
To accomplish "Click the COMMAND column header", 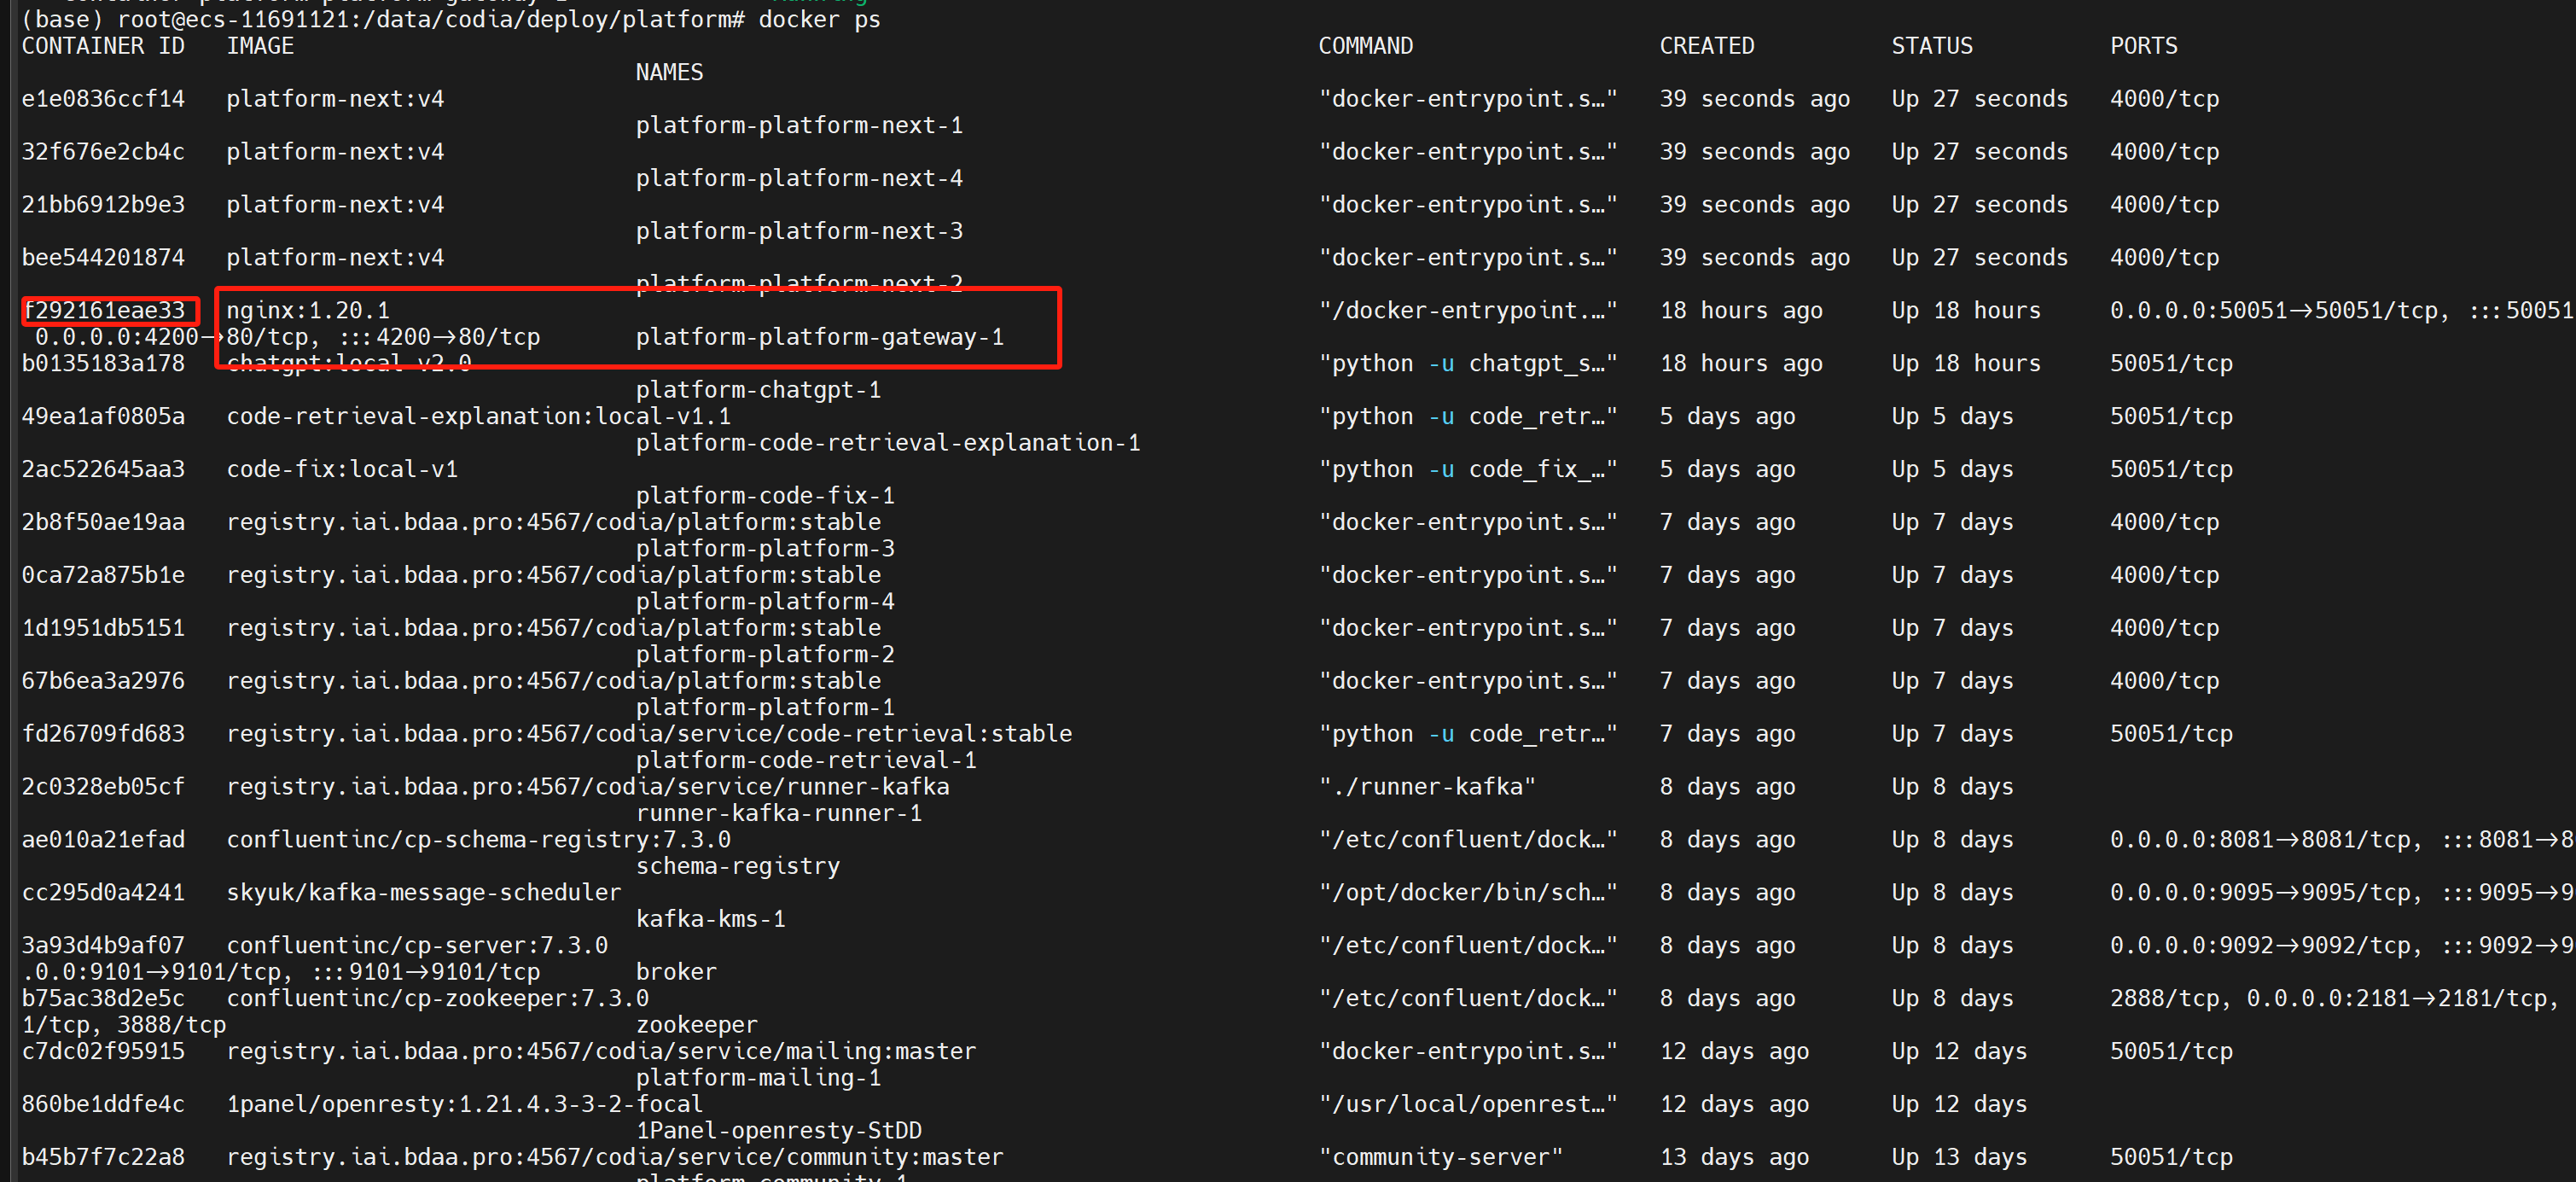I will coord(1365,46).
